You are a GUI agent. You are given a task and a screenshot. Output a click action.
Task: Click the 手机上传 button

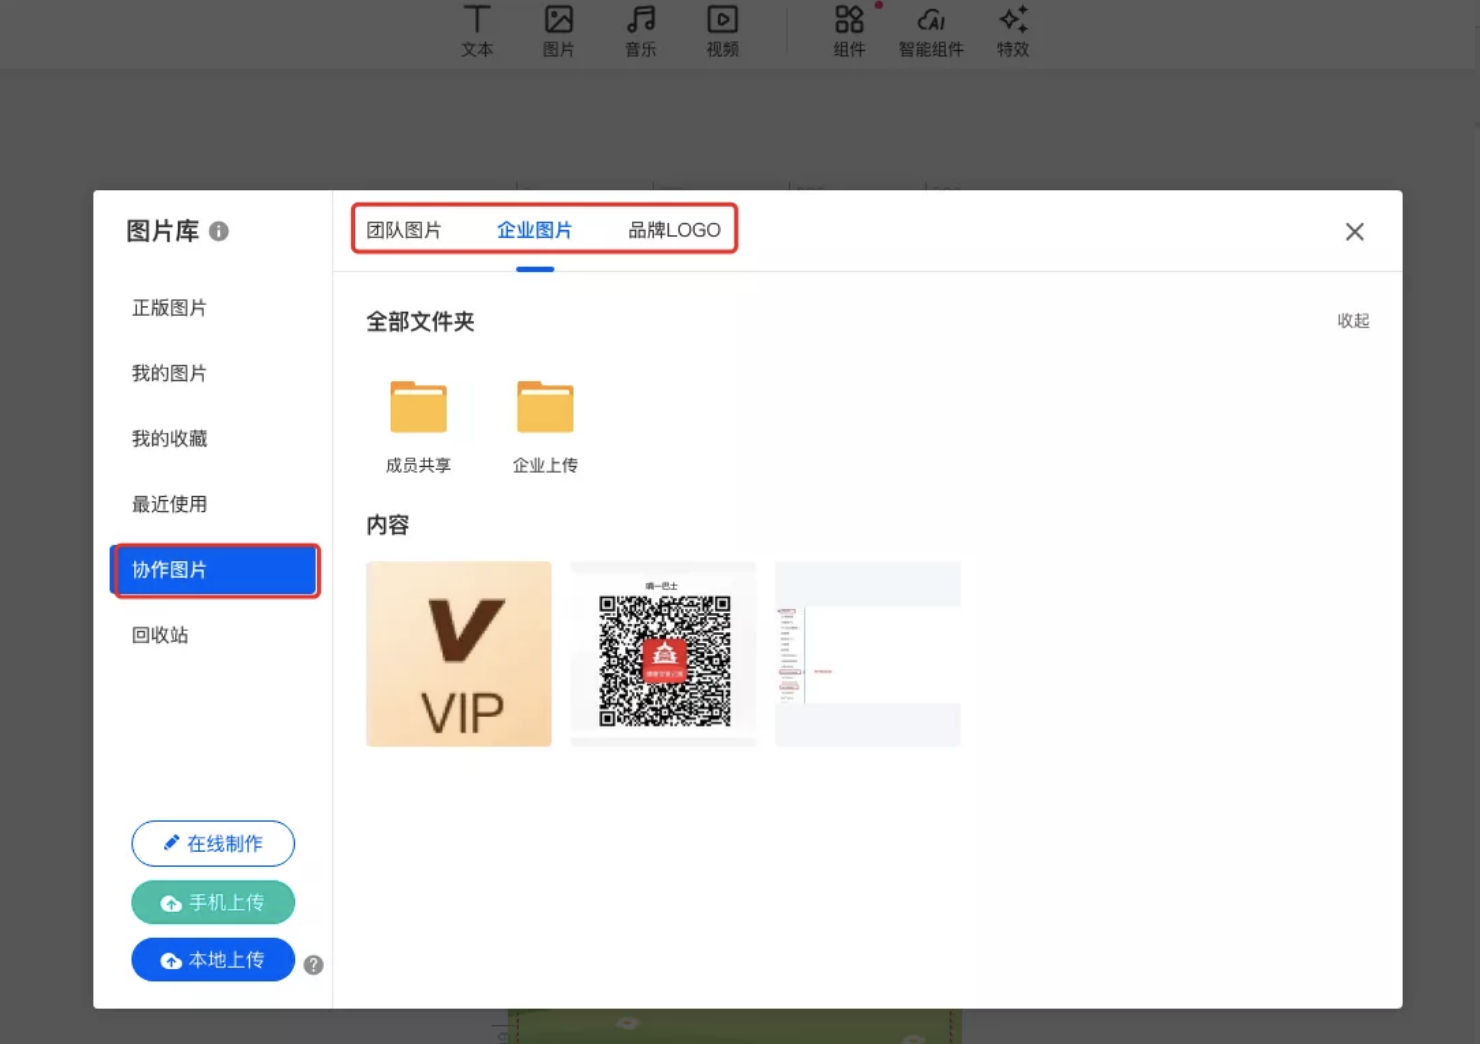click(213, 902)
